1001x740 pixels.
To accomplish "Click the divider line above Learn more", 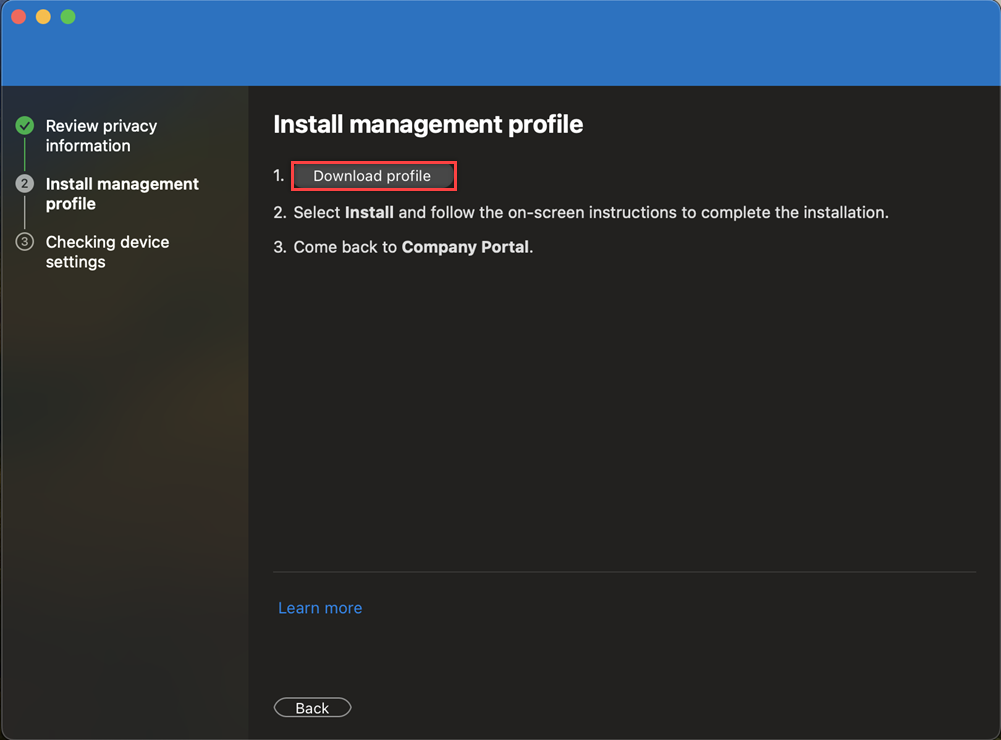I will pyautogui.click(x=624, y=572).
